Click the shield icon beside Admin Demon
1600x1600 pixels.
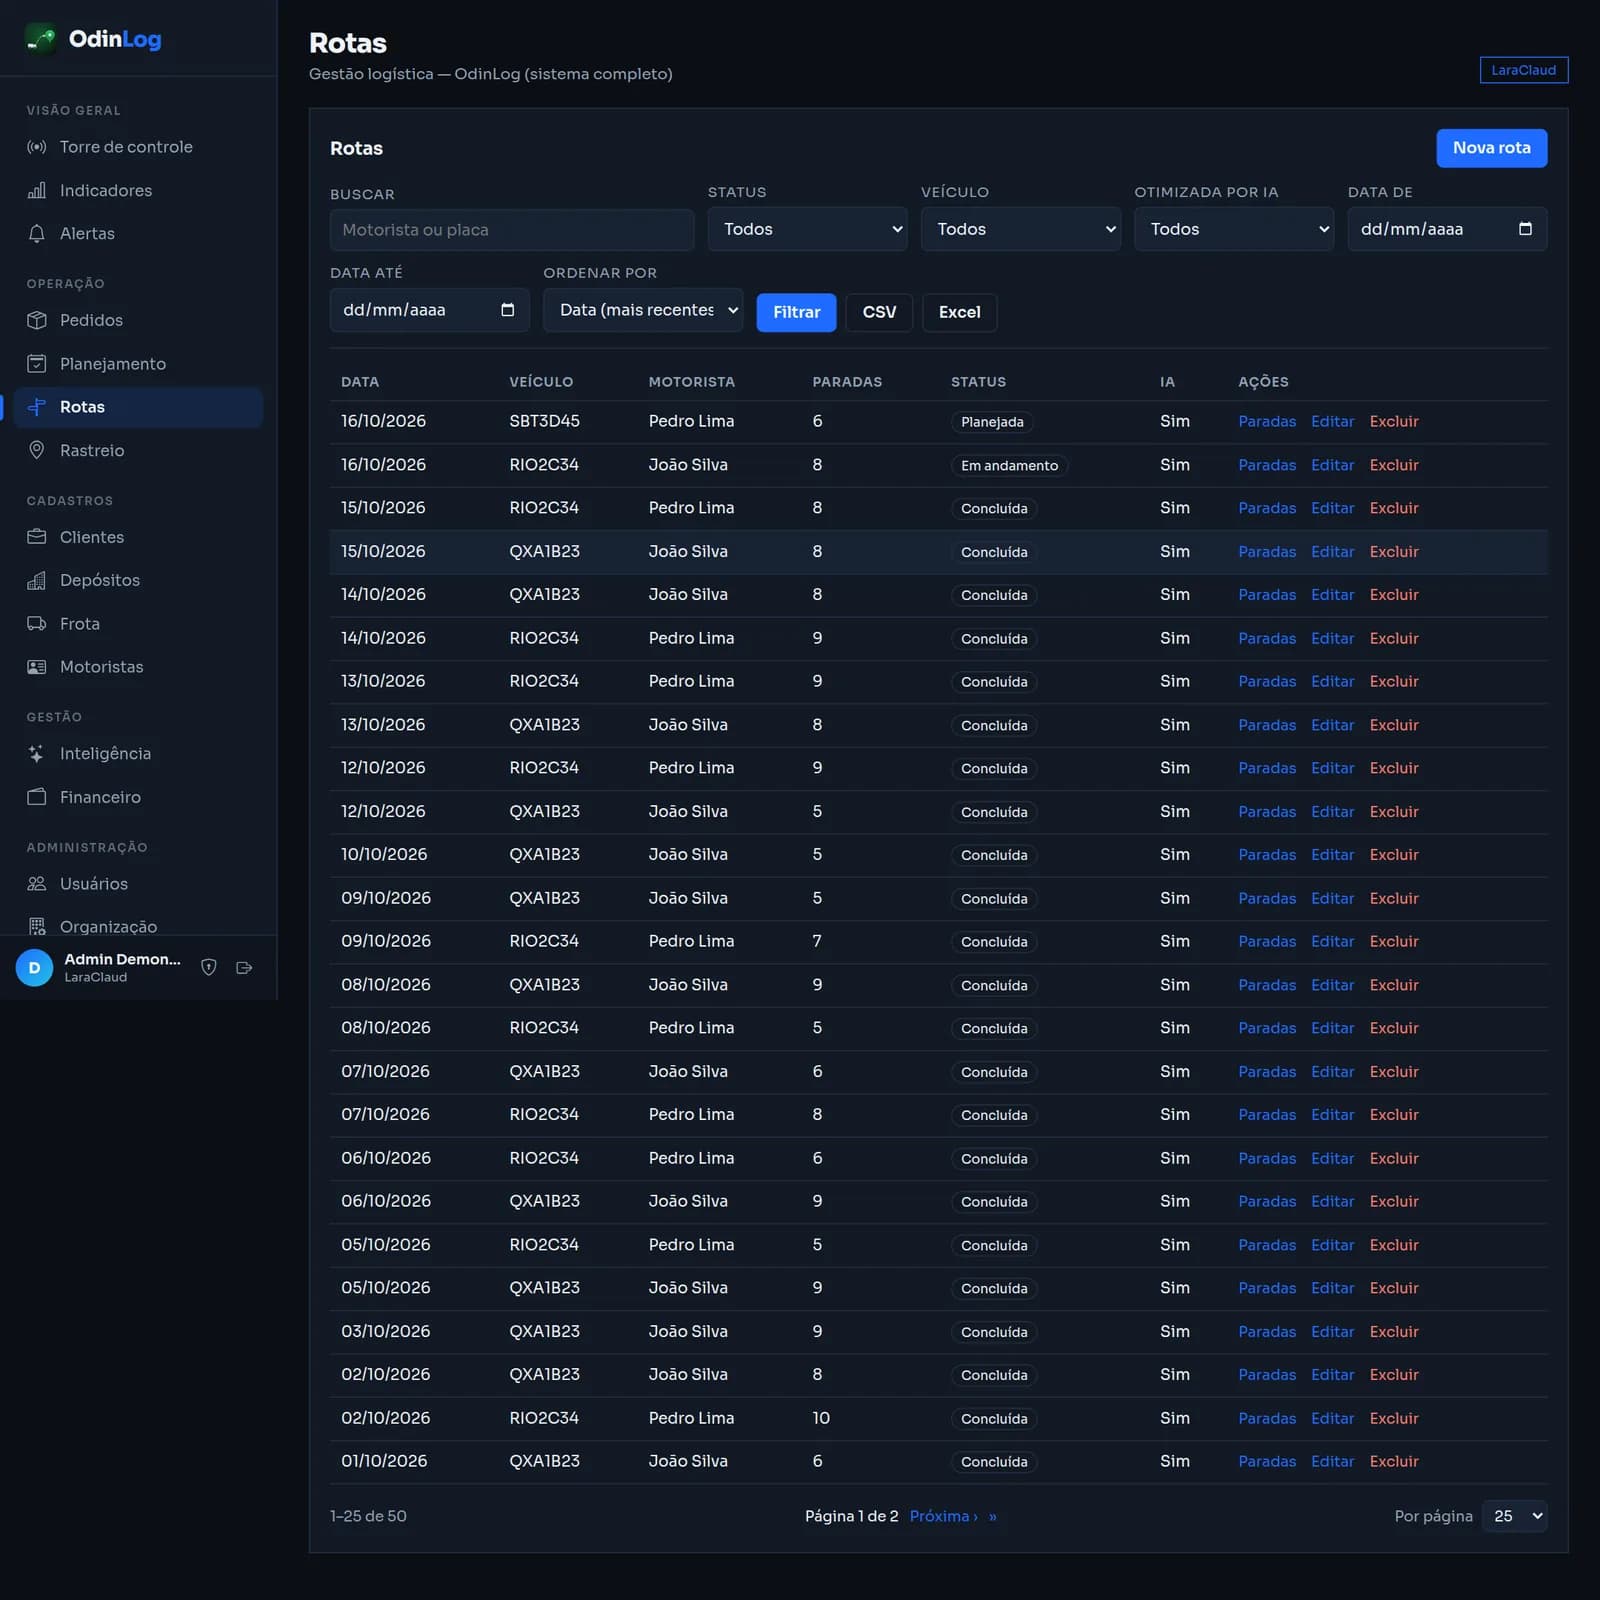tap(209, 967)
